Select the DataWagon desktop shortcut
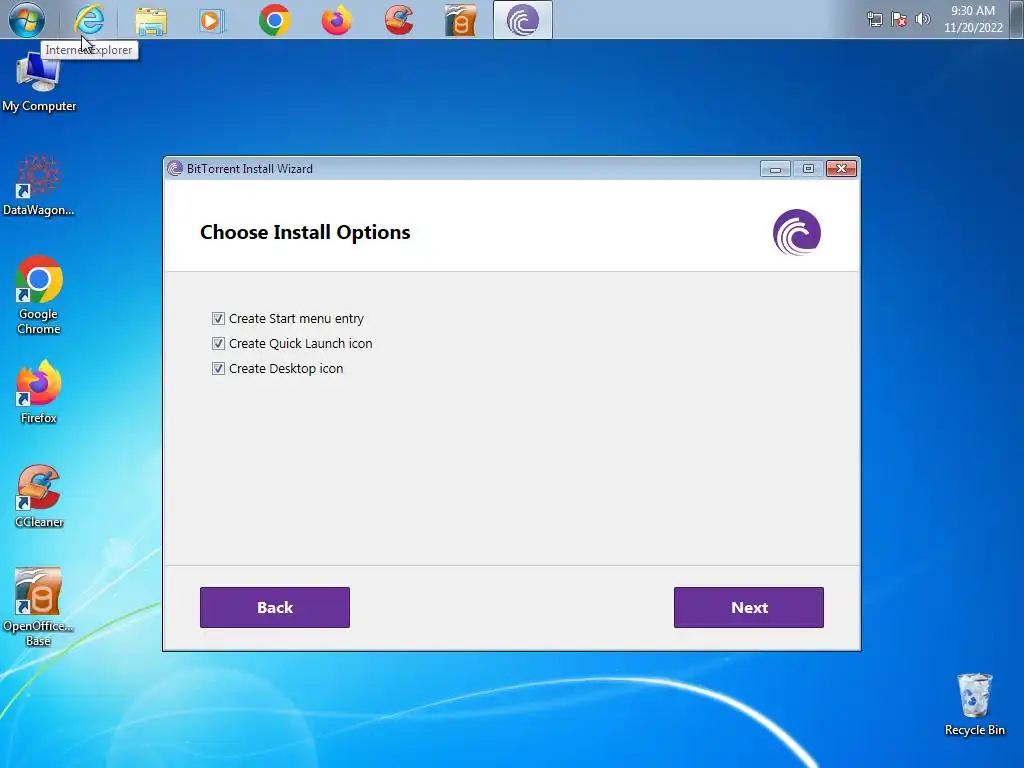The image size is (1024, 768). pos(39,185)
